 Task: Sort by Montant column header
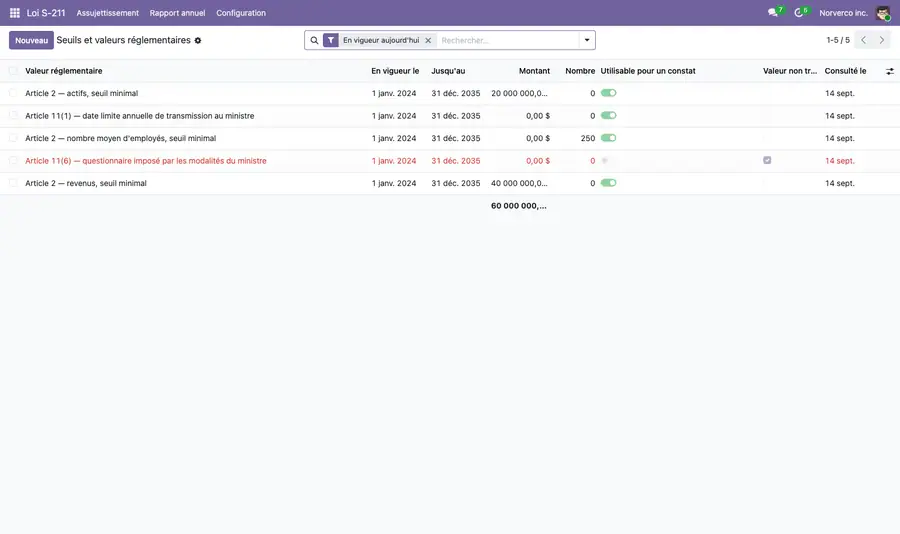pos(534,71)
